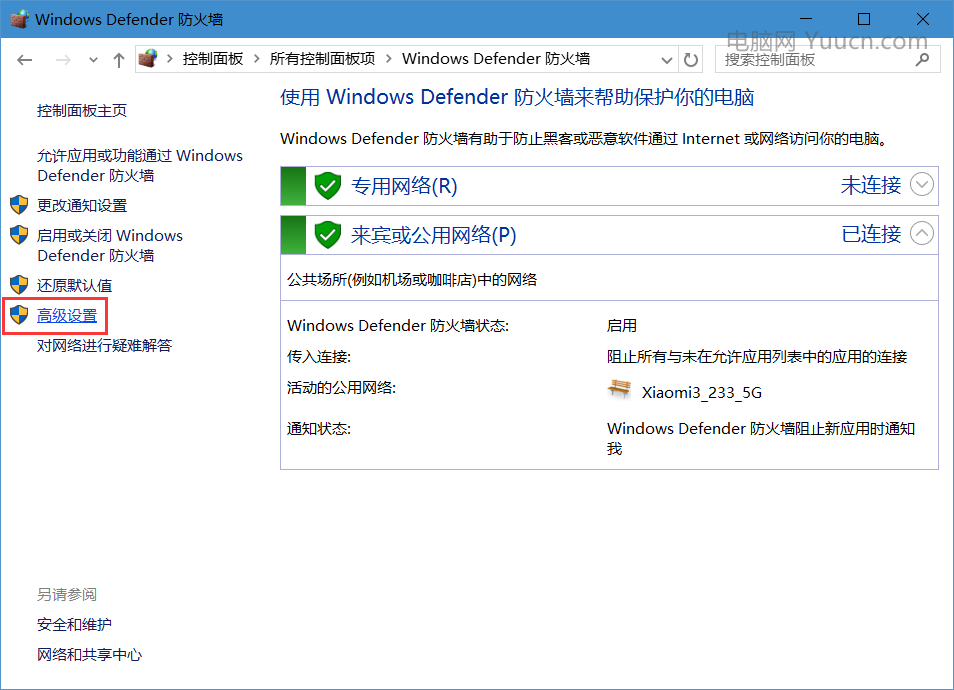The width and height of the screenshot is (954, 690).
Task: Open the 所有控制面板项 breadcrumb
Action: click(322, 58)
